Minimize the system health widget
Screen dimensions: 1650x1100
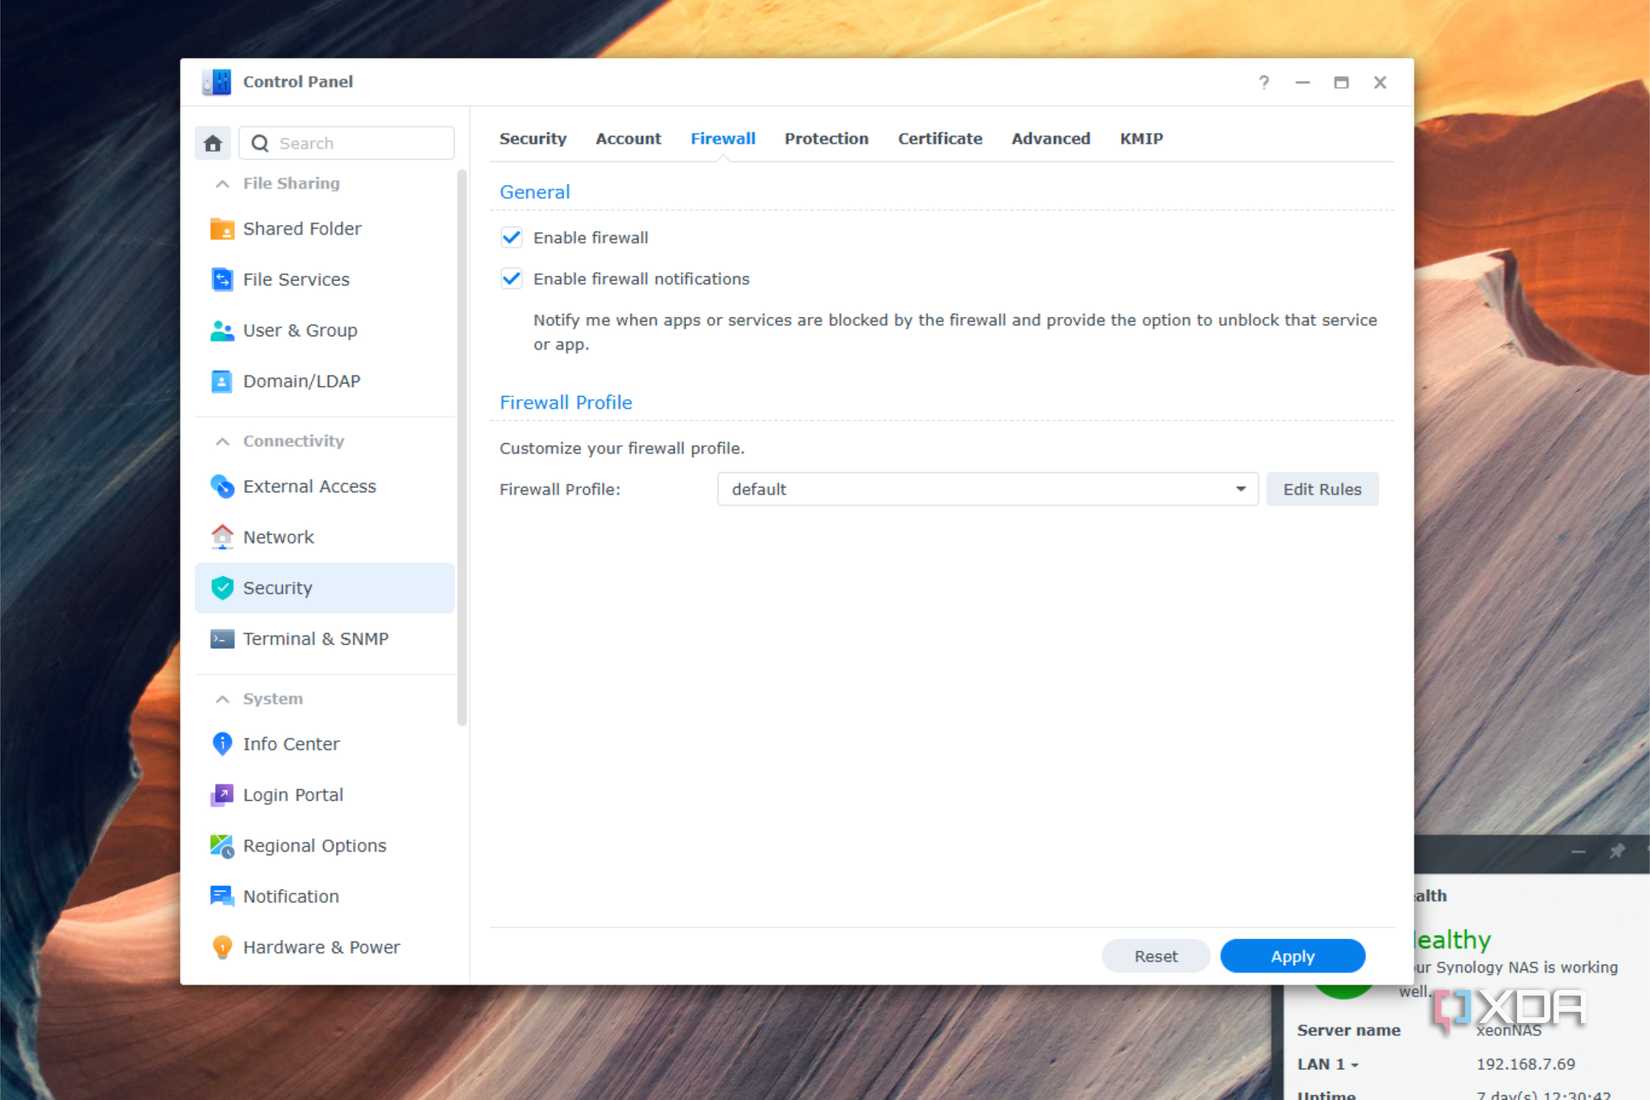point(1578,851)
